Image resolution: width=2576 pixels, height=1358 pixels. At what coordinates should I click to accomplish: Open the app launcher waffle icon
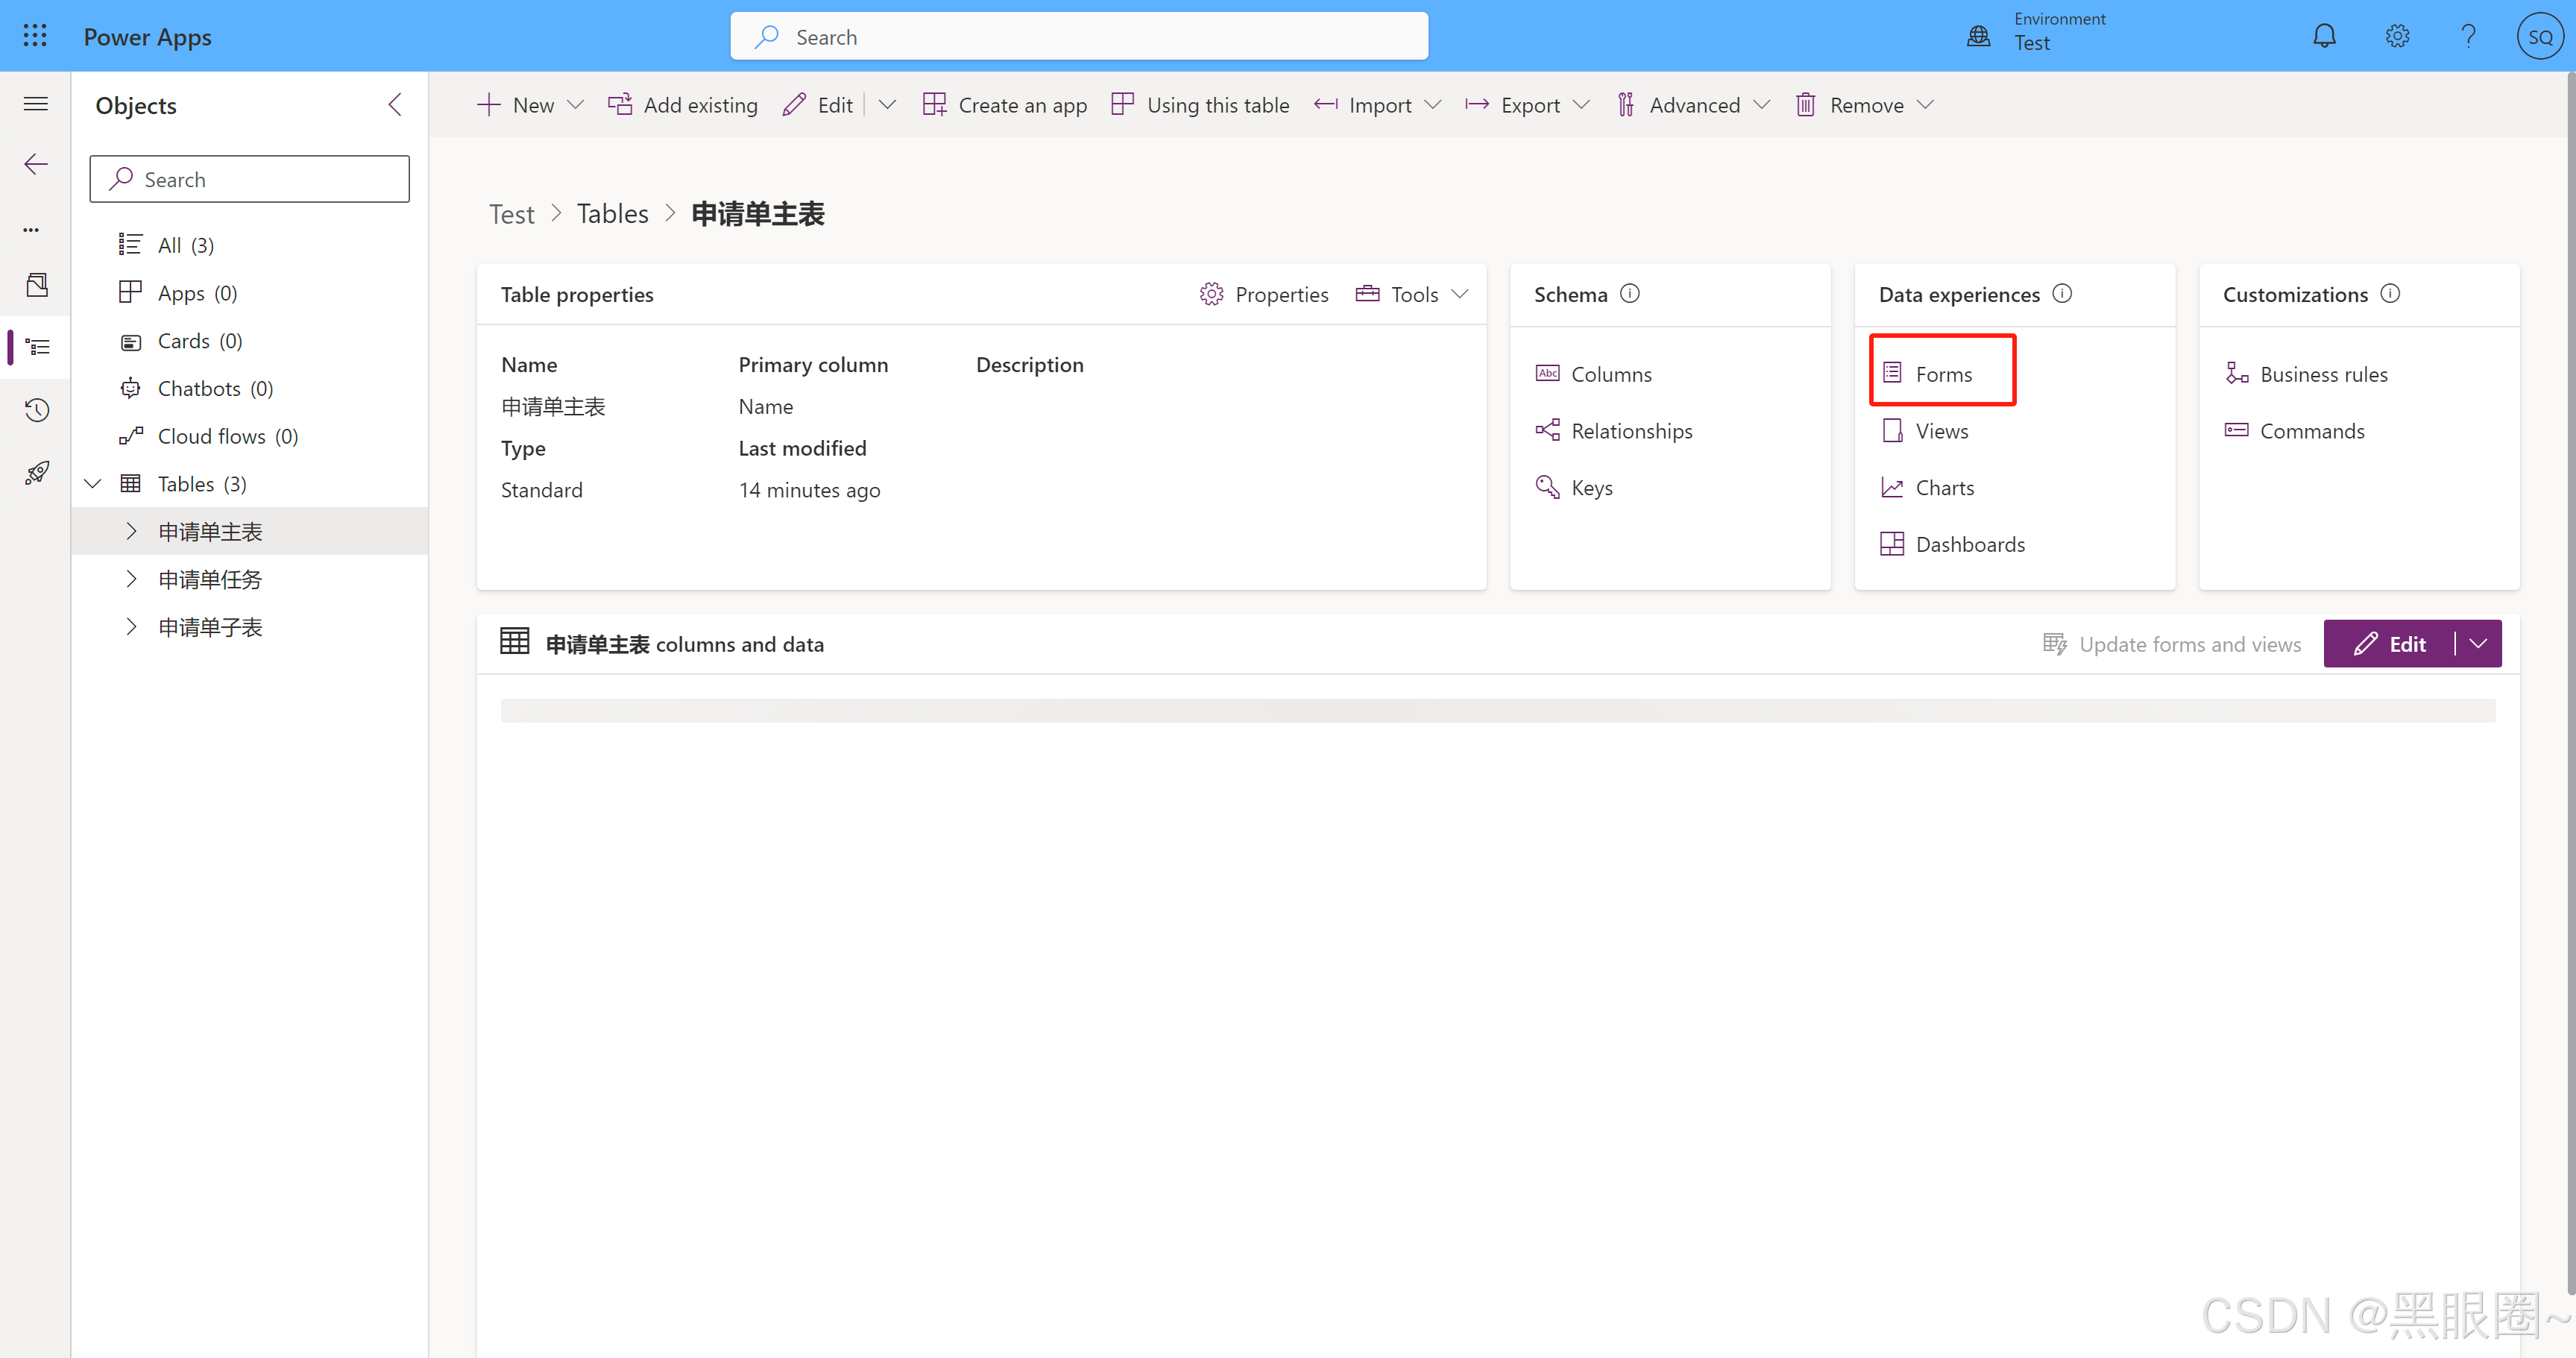click(34, 35)
